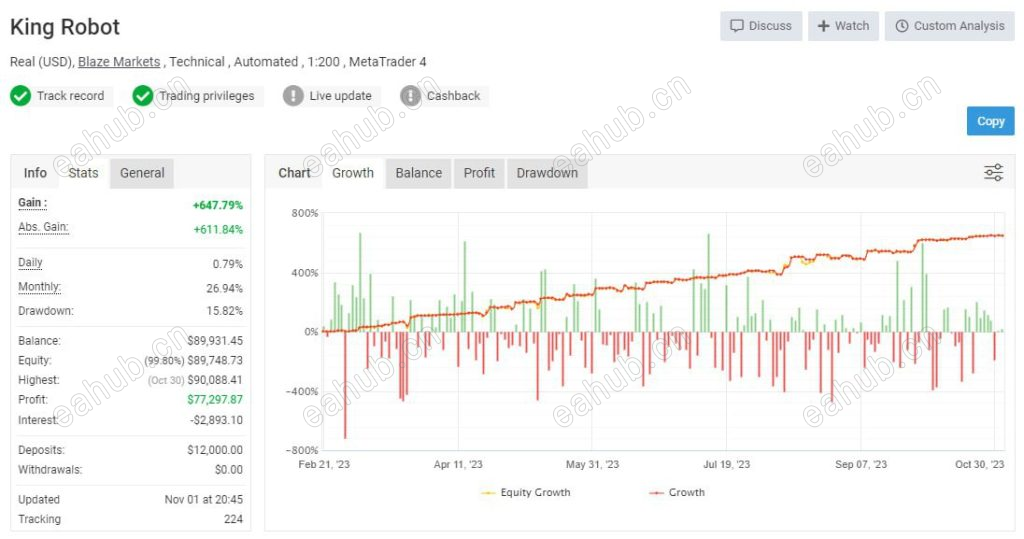Switch to the Stats tab
This screenshot has width=1024, height=539.
(x=84, y=173)
